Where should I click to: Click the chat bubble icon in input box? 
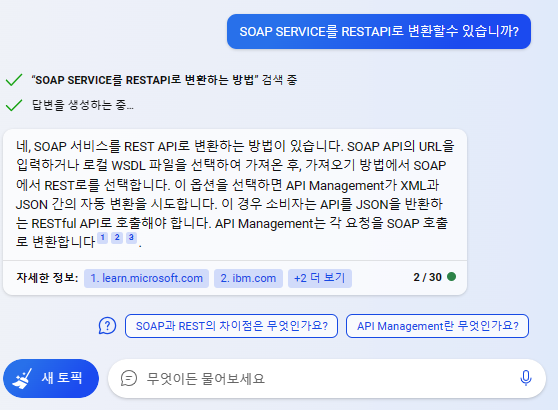coord(128,378)
